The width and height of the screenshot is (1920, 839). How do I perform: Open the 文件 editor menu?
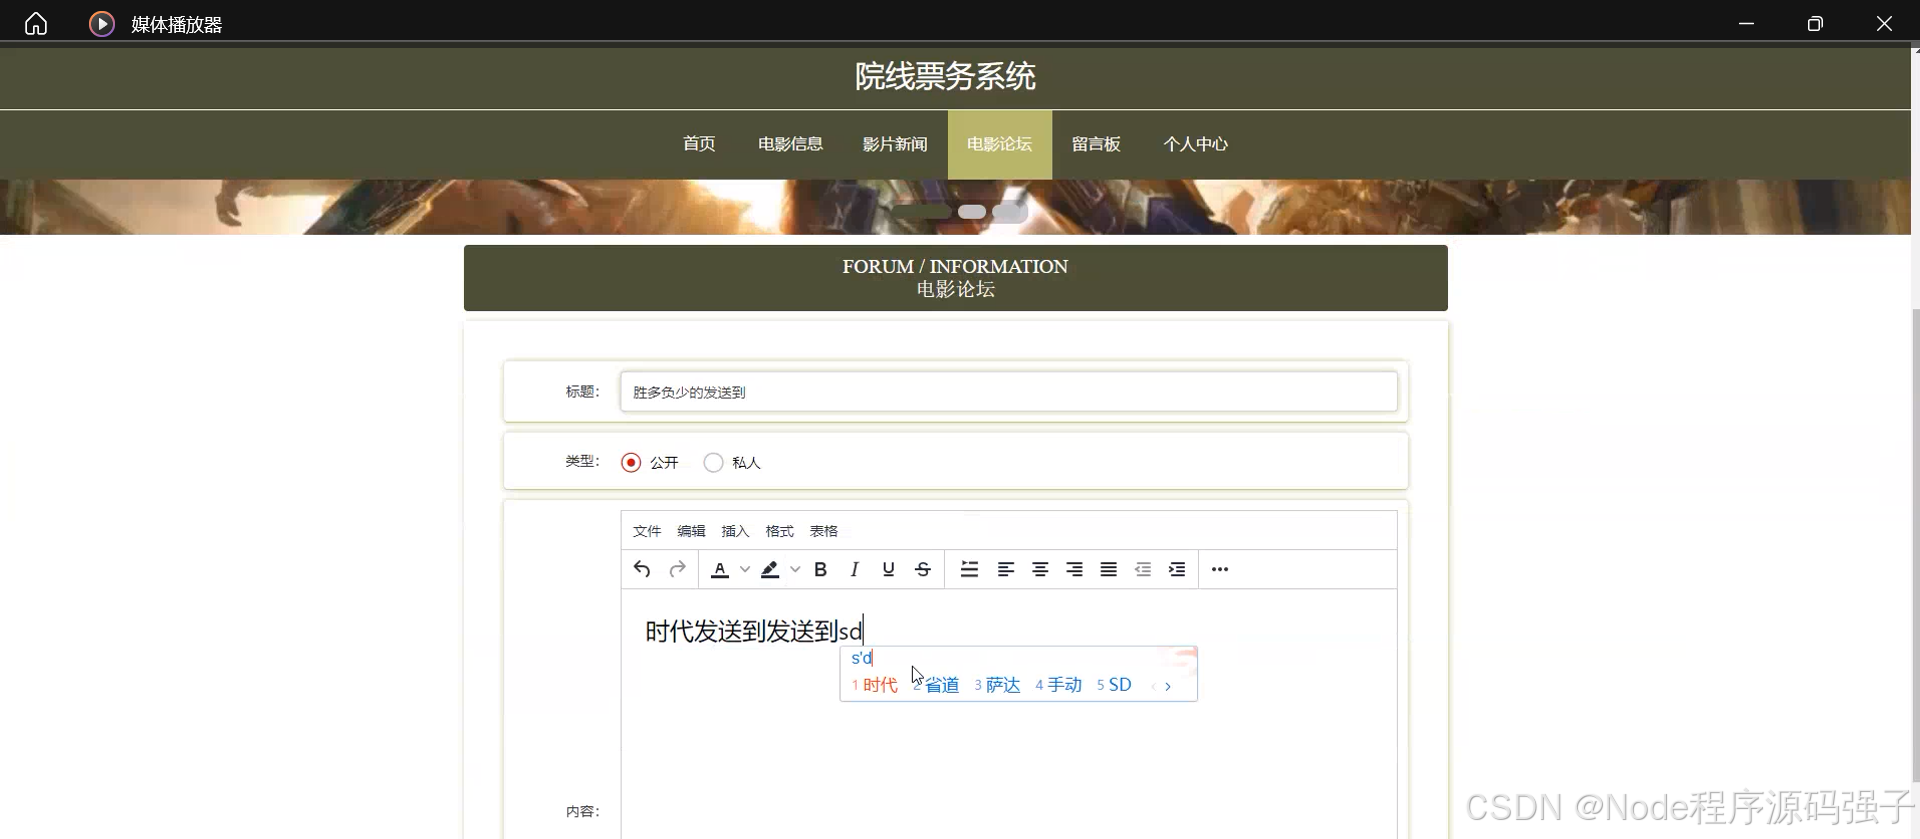(647, 531)
